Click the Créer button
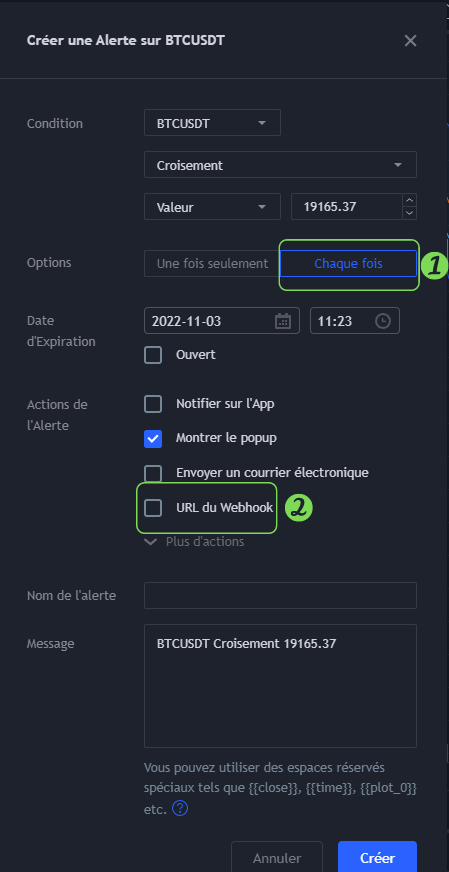 tap(377, 858)
